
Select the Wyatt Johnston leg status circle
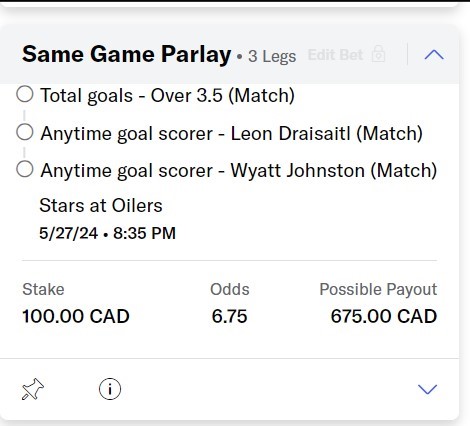(x=25, y=169)
